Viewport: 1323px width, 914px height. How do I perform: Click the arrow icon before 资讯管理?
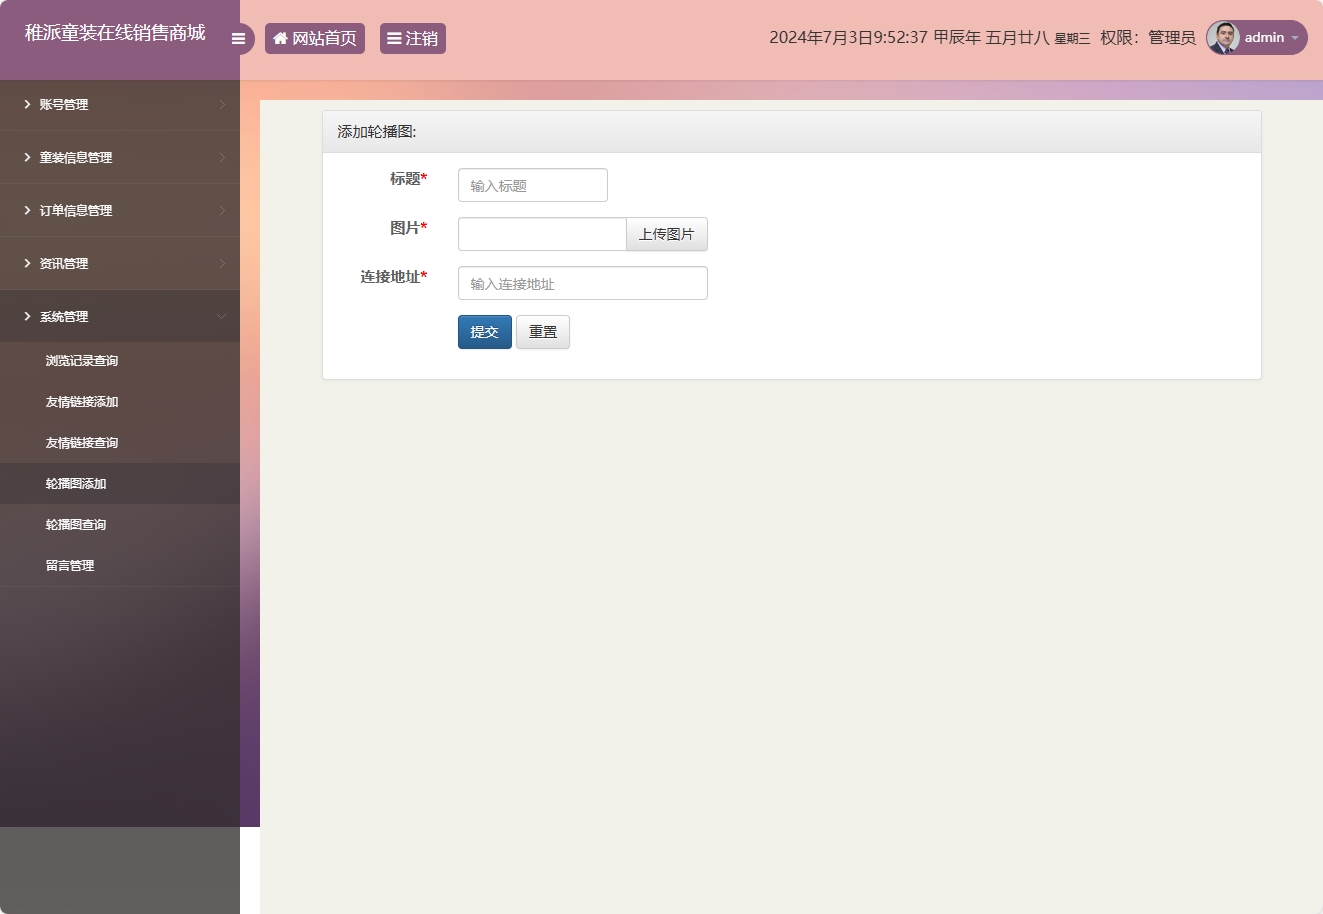click(26, 263)
